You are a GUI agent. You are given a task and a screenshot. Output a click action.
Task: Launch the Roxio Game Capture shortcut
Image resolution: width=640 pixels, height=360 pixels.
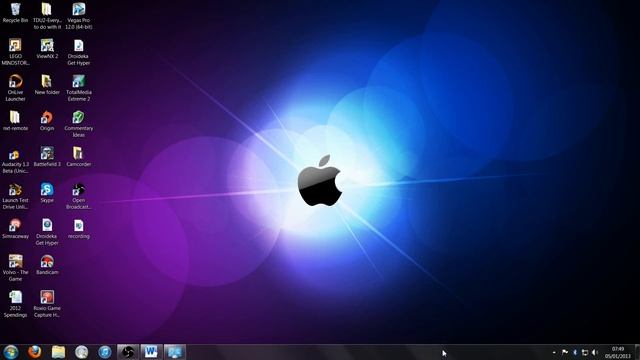click(x=47, y=304)
